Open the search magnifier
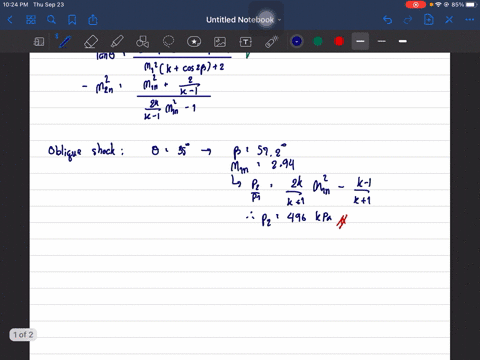 [x=51, y=20]
